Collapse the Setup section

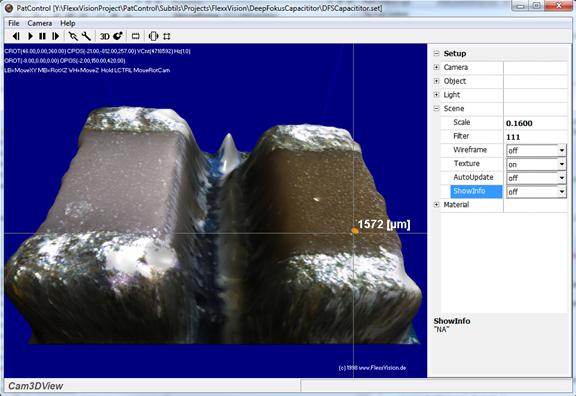(x=436, y=53)
